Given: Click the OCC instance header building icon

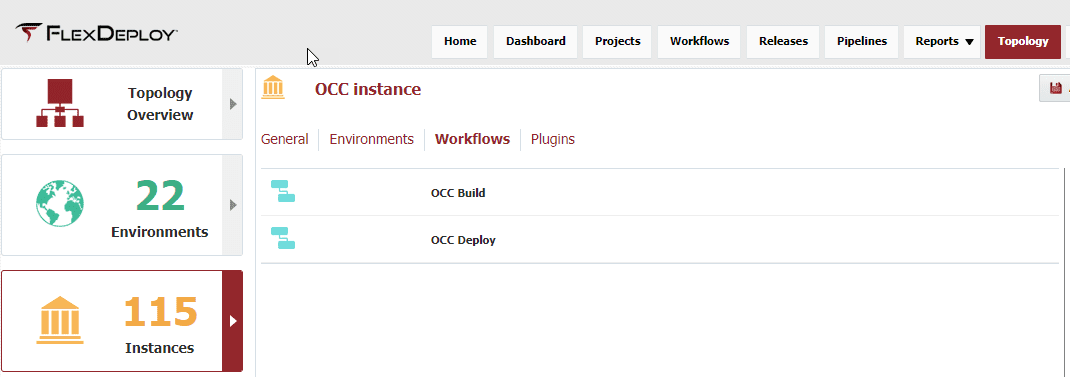Looking at the screenshot, I should (x=274, y=88).
